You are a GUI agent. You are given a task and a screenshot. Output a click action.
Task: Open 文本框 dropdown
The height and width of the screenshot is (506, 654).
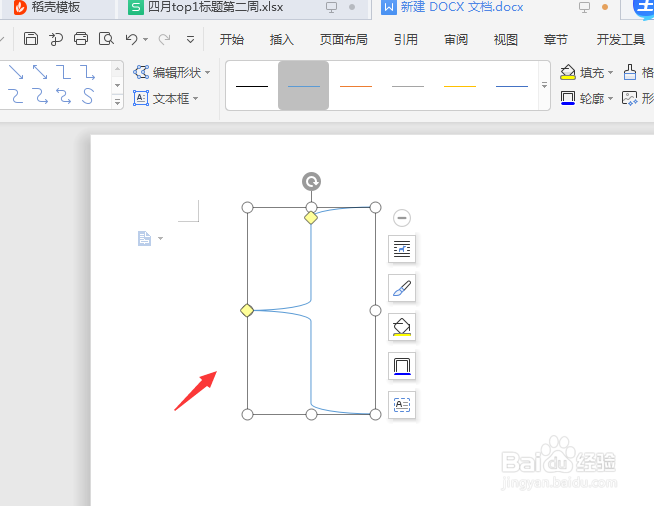(166, 98)
